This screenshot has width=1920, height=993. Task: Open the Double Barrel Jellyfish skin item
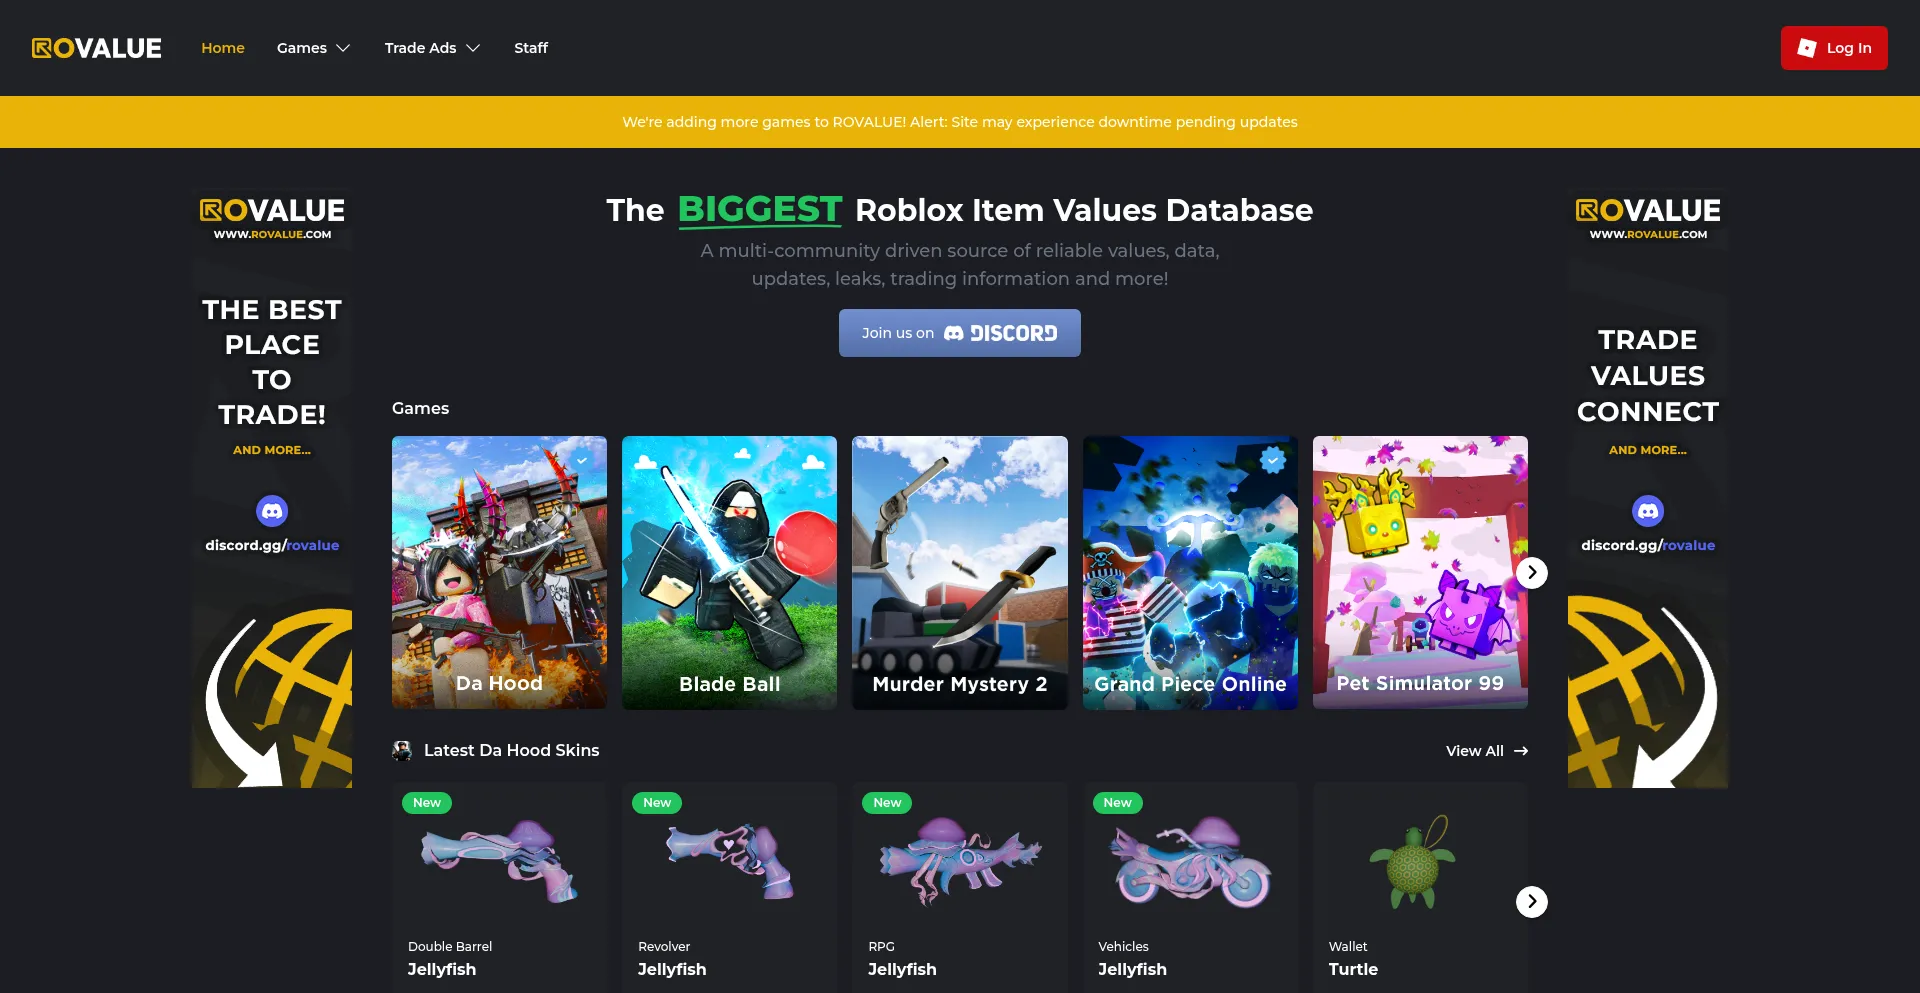coord(499,888)
